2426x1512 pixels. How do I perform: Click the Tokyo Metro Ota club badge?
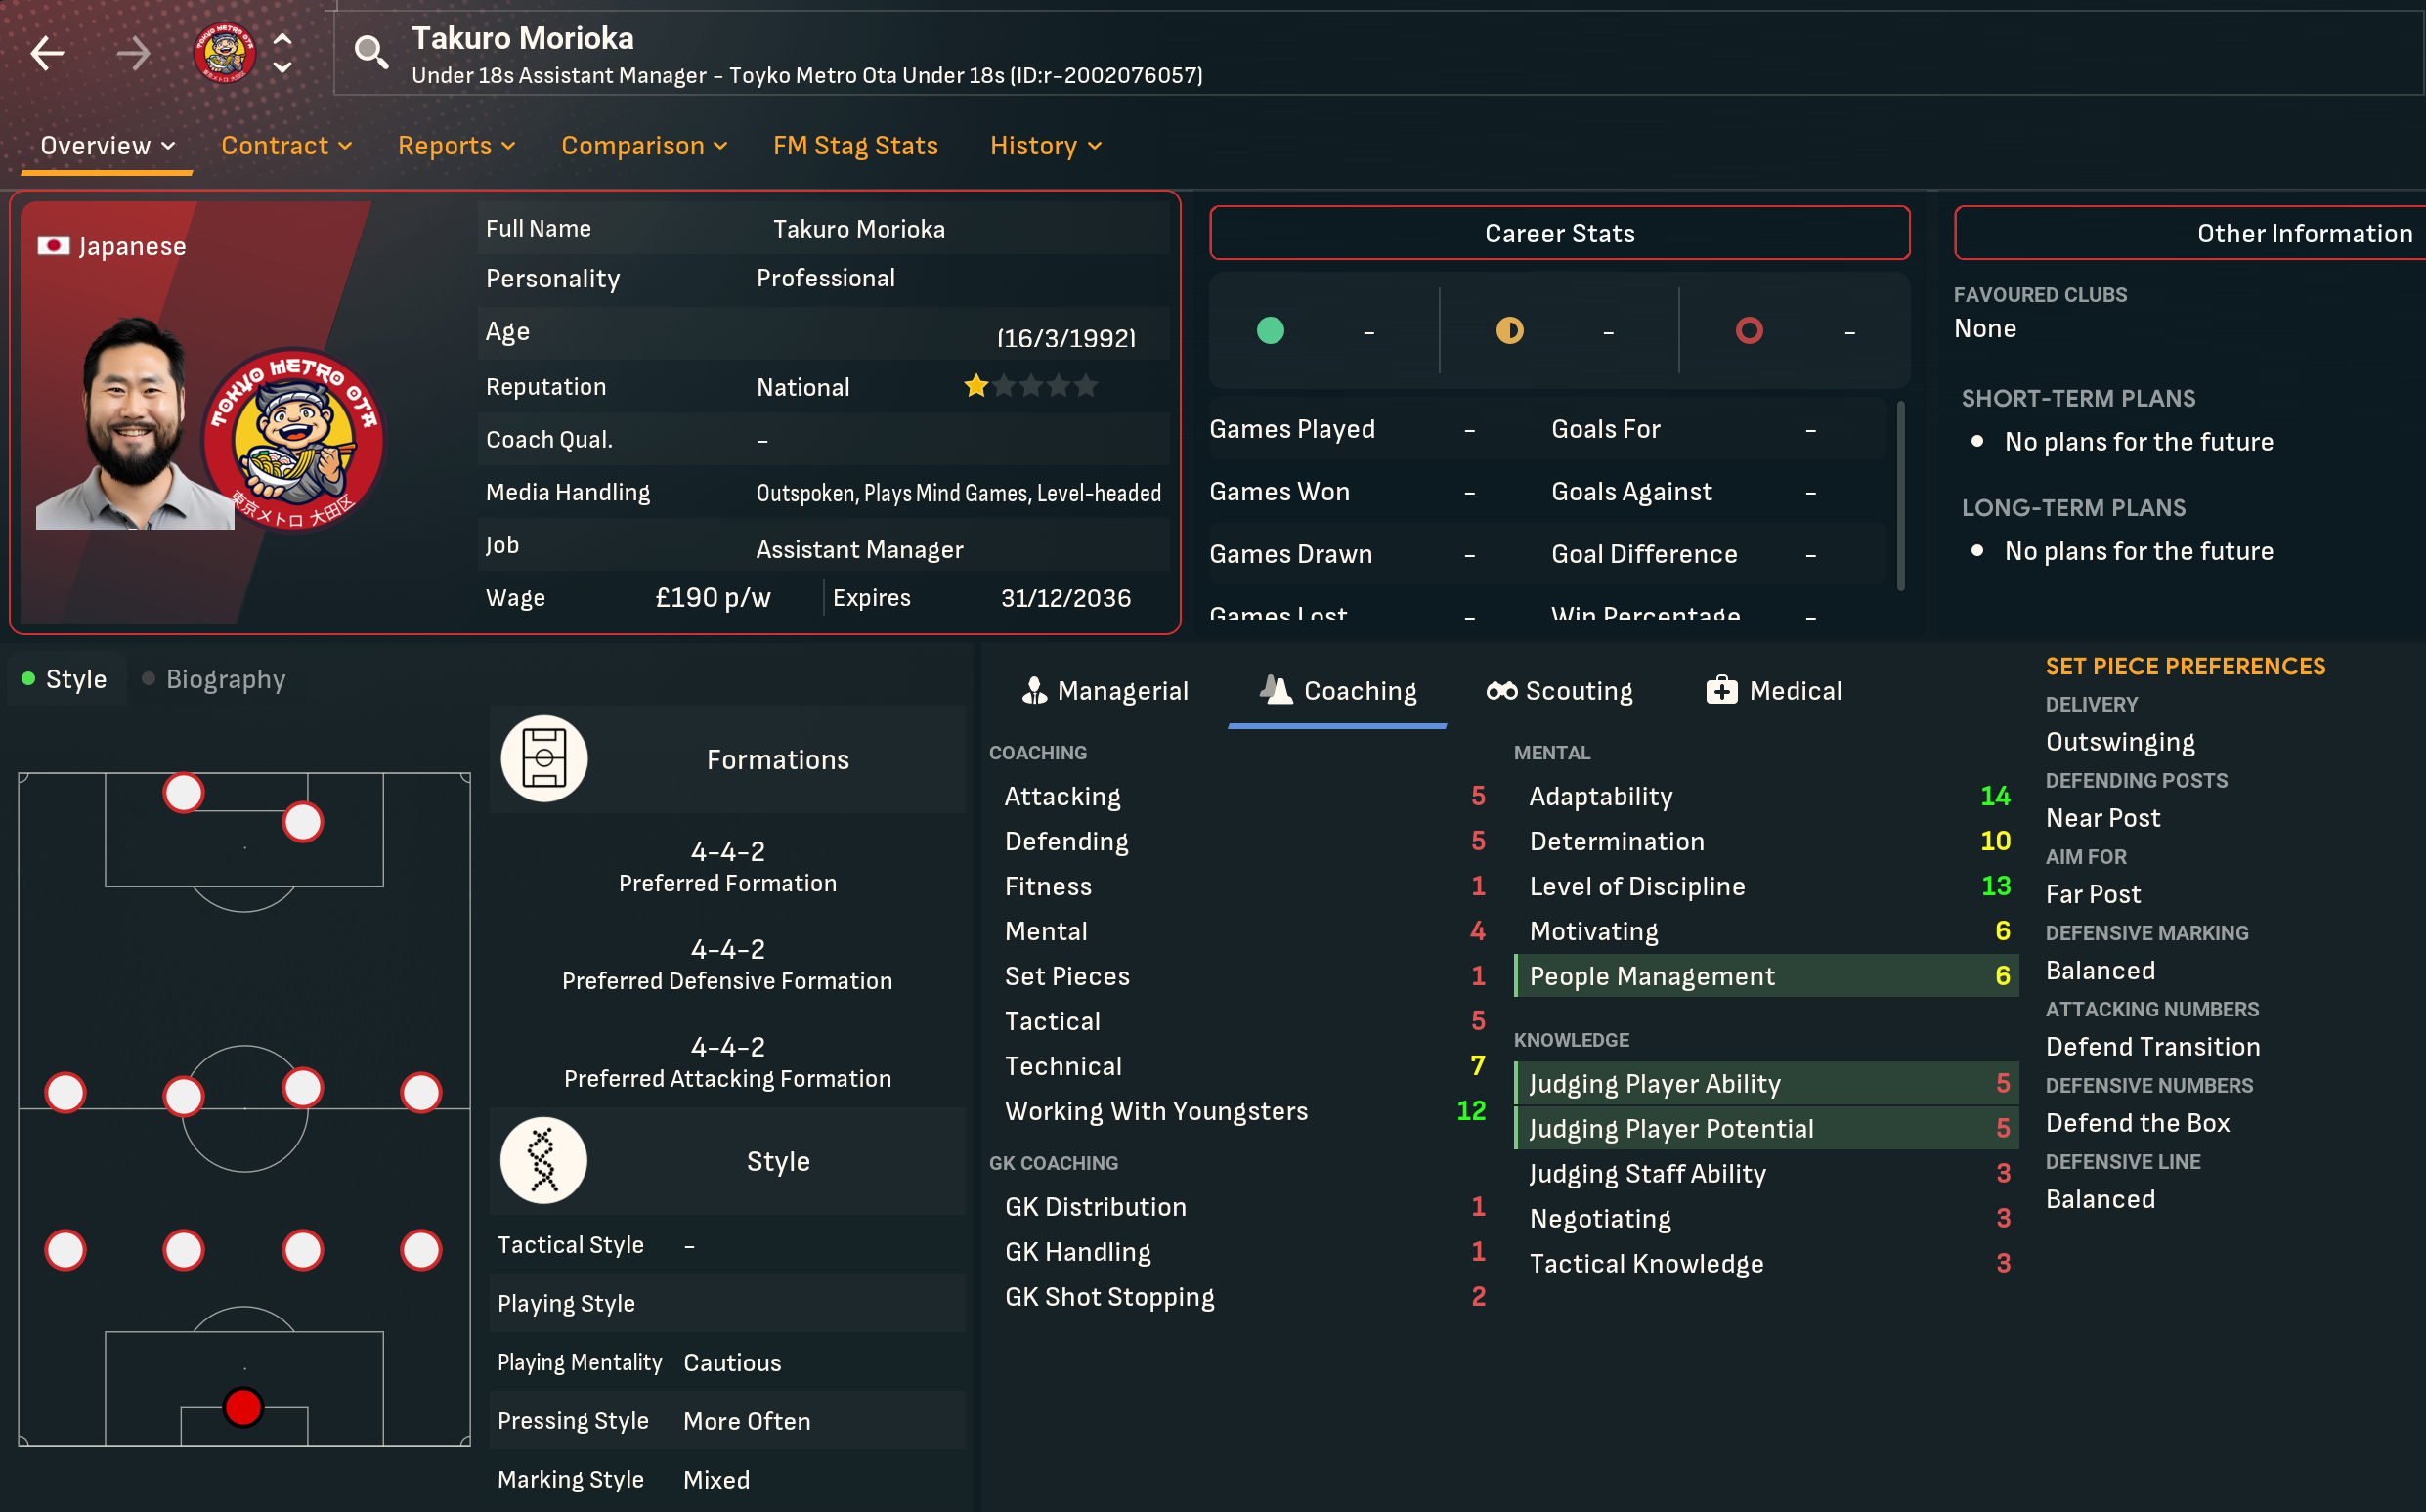pos(224,52)
